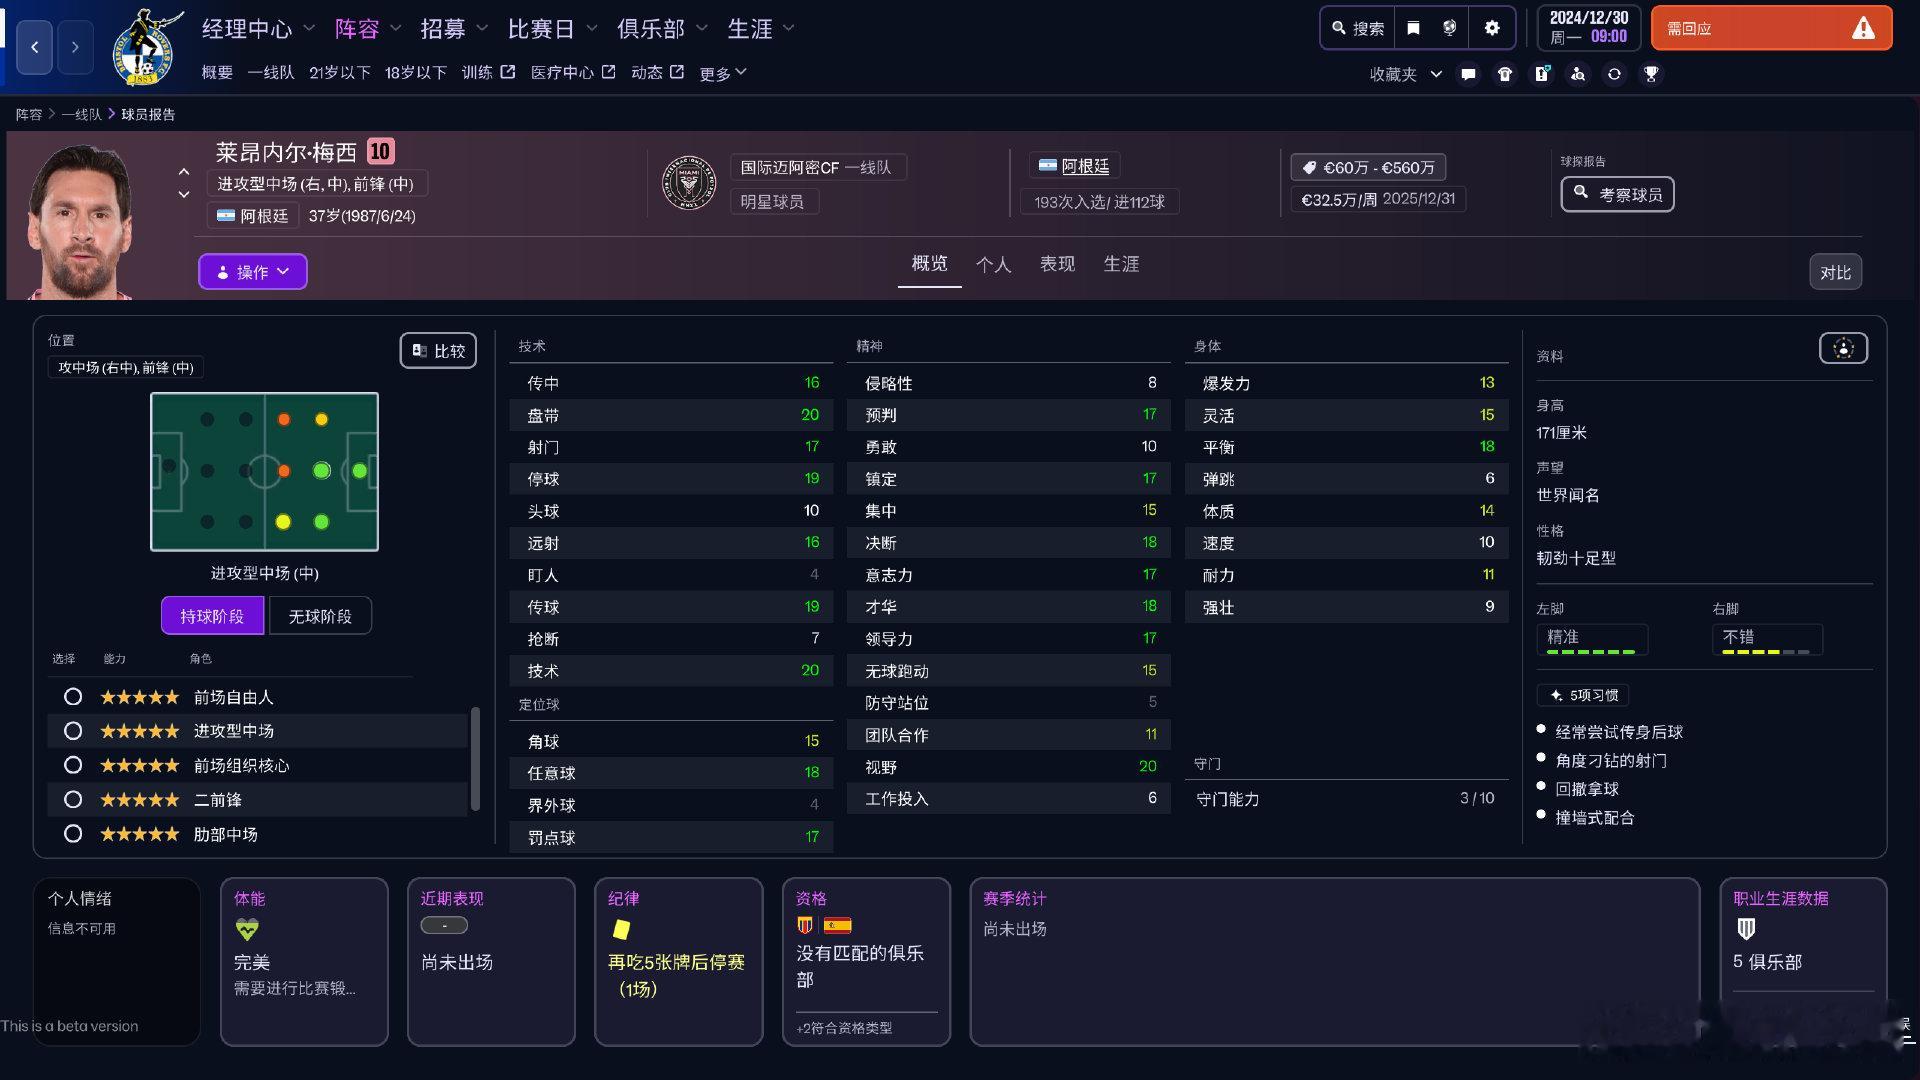Click the 考察球员 scout button
The height and width of the screenshot is (1080, 1920).
coord(1617,194)
